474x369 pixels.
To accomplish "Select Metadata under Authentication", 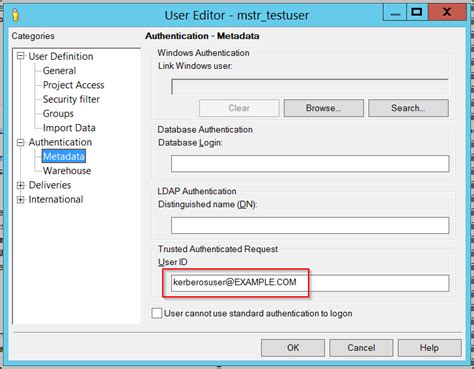I will 64,156.
